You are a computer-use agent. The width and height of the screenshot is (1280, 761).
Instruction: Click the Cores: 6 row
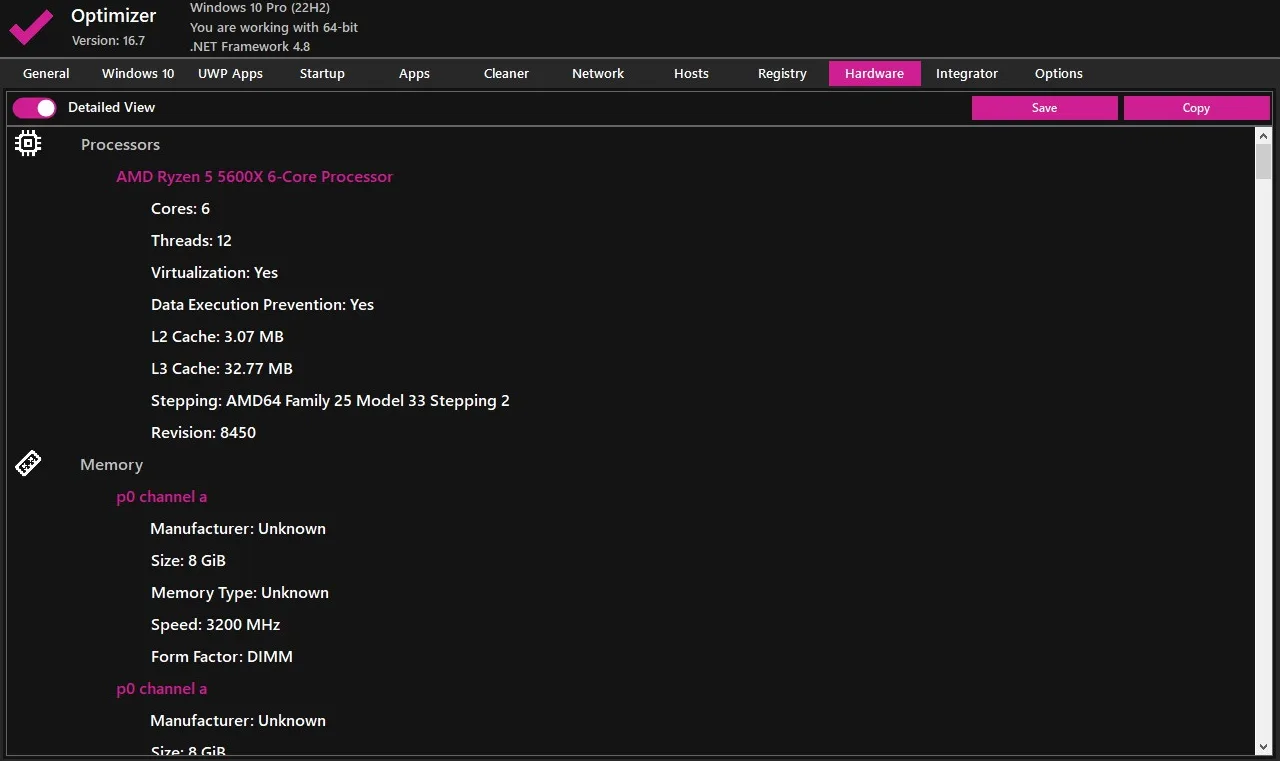[x=180, y=209]
